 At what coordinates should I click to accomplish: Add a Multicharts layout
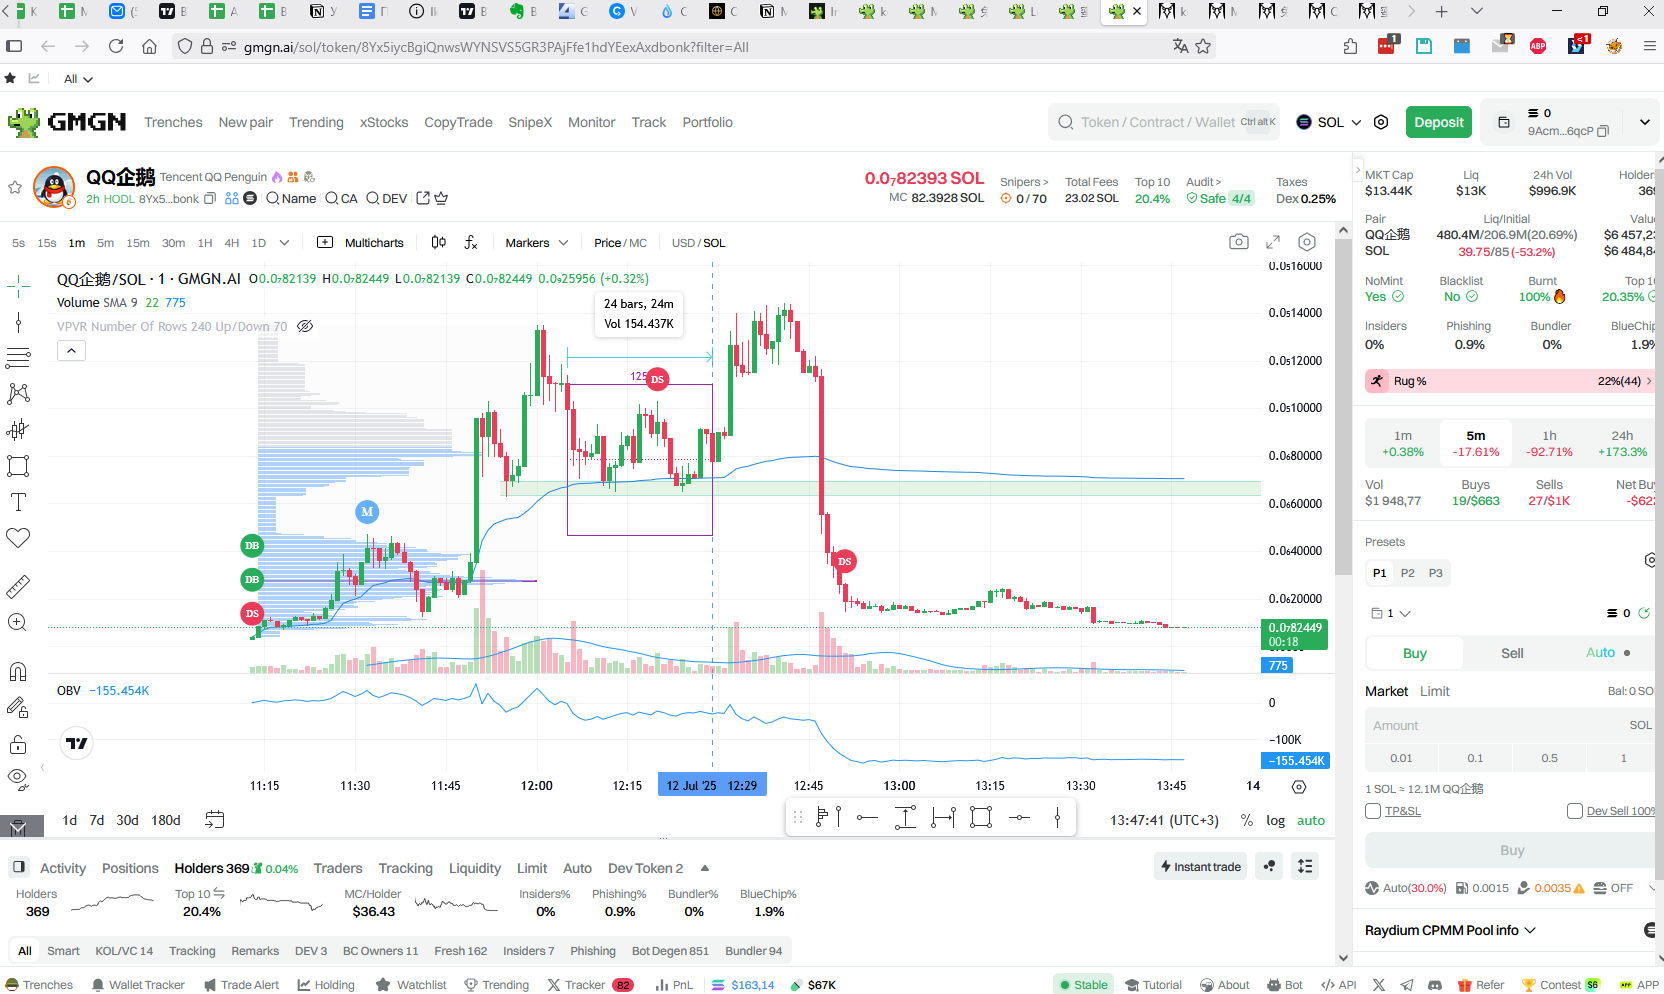pos(361,242)
